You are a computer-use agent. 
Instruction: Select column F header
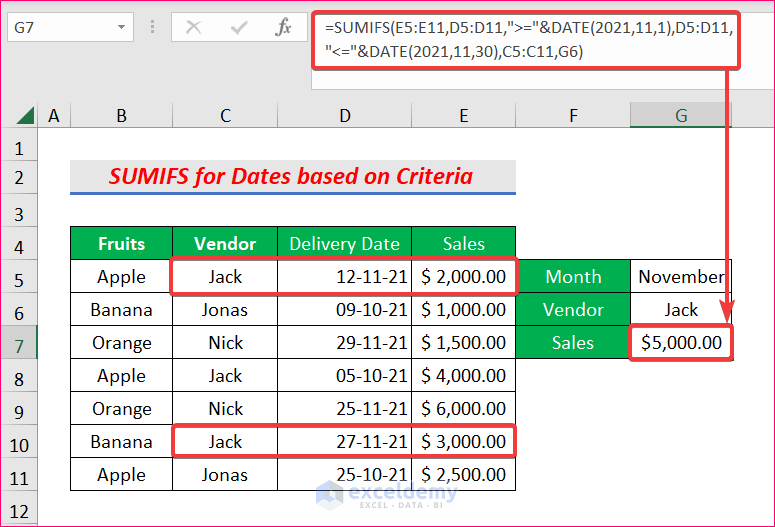573,116
